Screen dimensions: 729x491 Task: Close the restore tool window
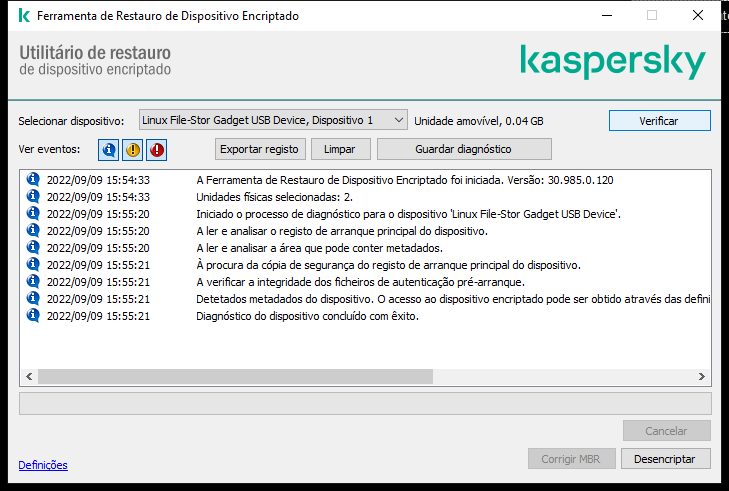coord(698,15)
